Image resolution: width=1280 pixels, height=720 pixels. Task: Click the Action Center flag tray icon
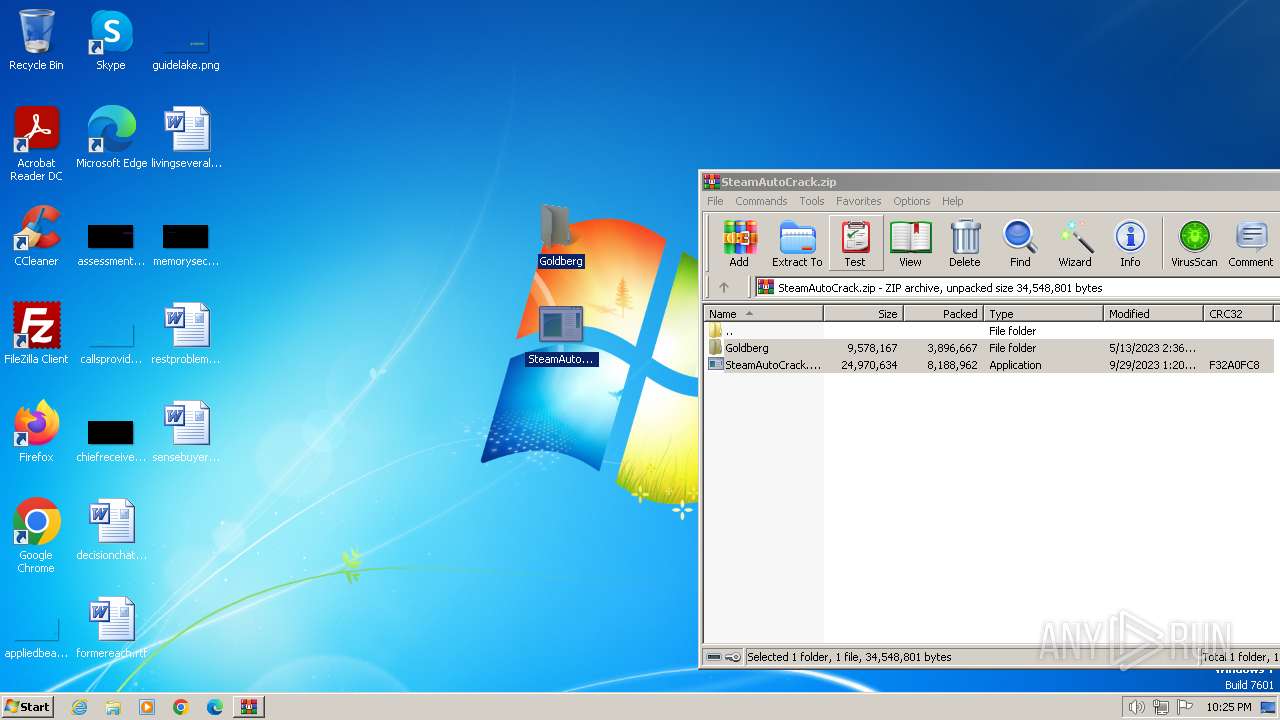pos(1185,707)
